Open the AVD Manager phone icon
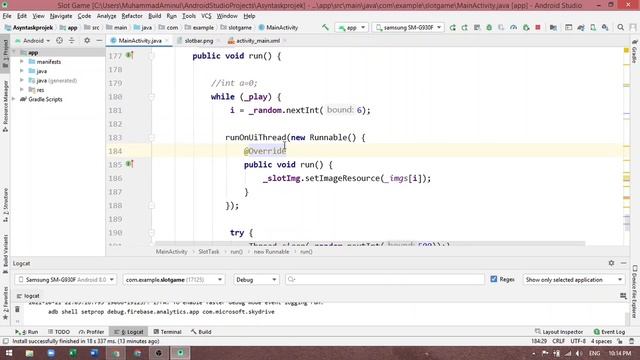The width and height of the screenshot is (640, 360). tap(593, 27)
